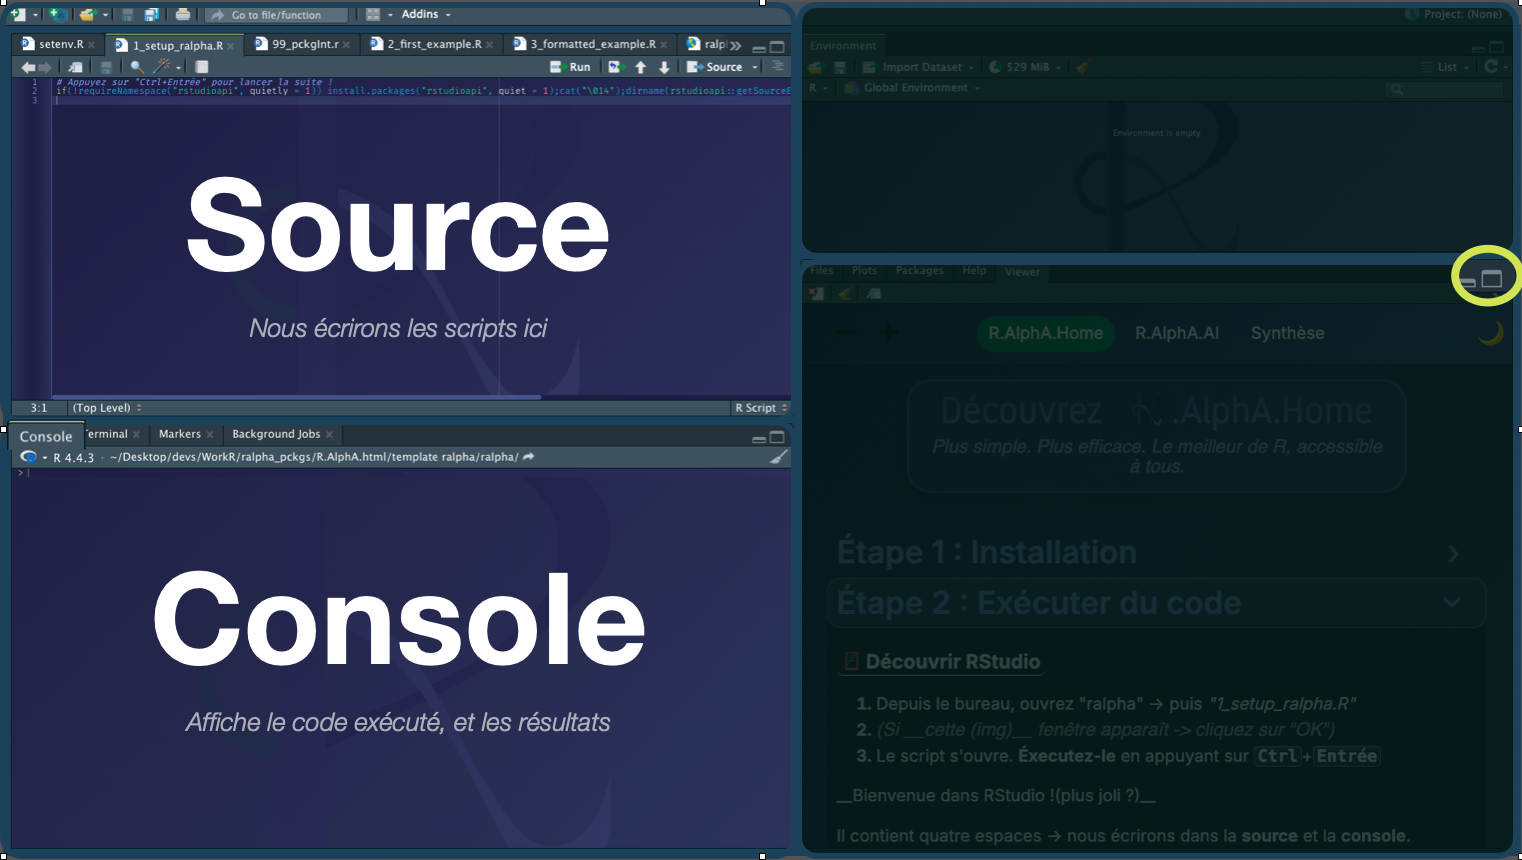This screenshot has height=860, width=1522.
Task: Open the R Script file type selector
Action: point(761,408)
